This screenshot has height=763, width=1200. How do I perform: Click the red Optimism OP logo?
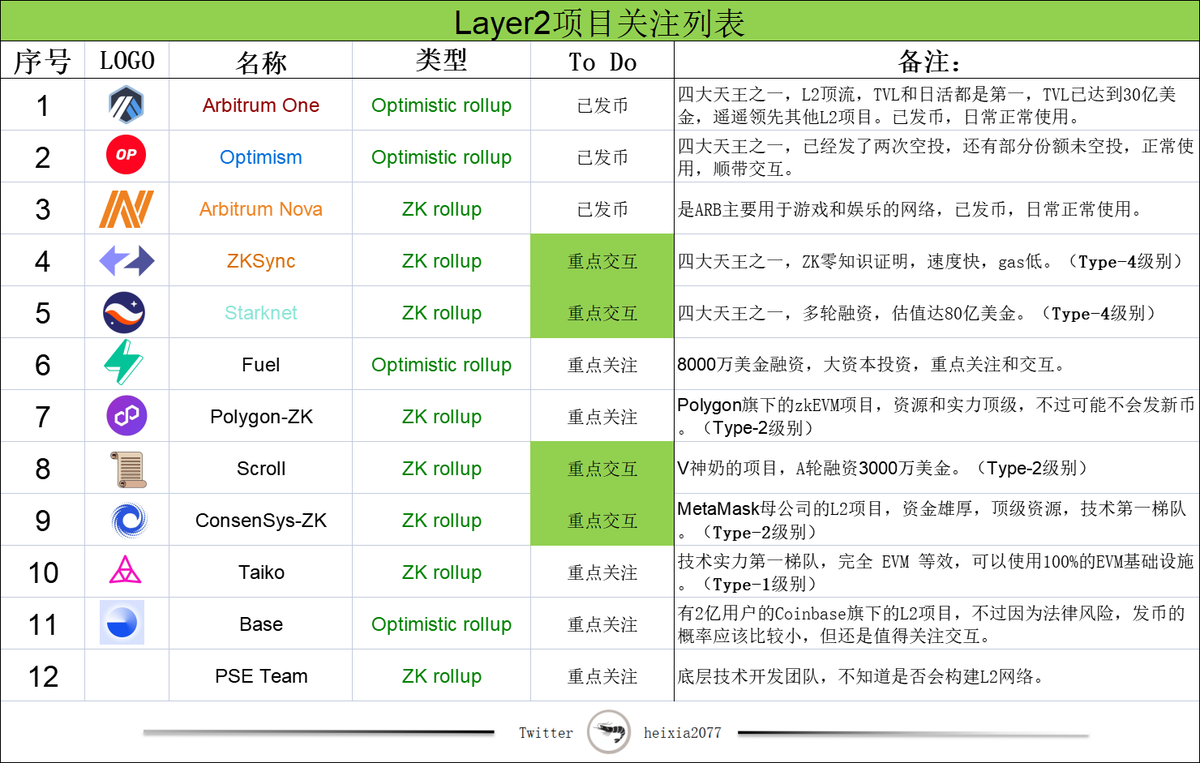pos(126,156)
